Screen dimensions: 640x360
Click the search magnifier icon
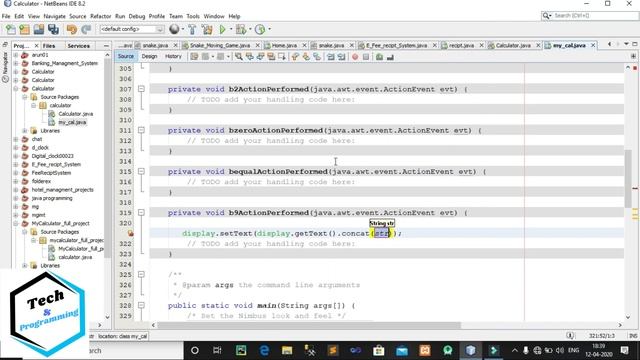546,16
